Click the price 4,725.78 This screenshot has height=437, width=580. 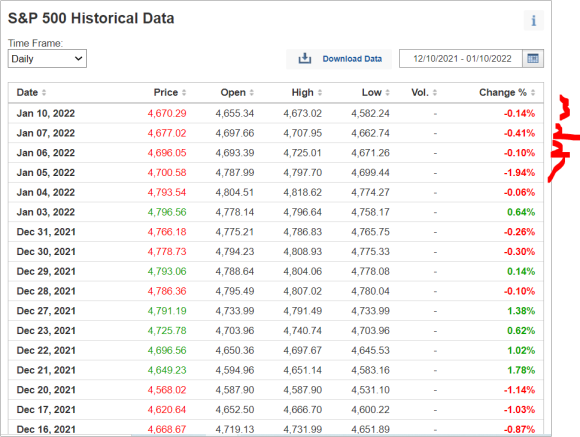167,331
